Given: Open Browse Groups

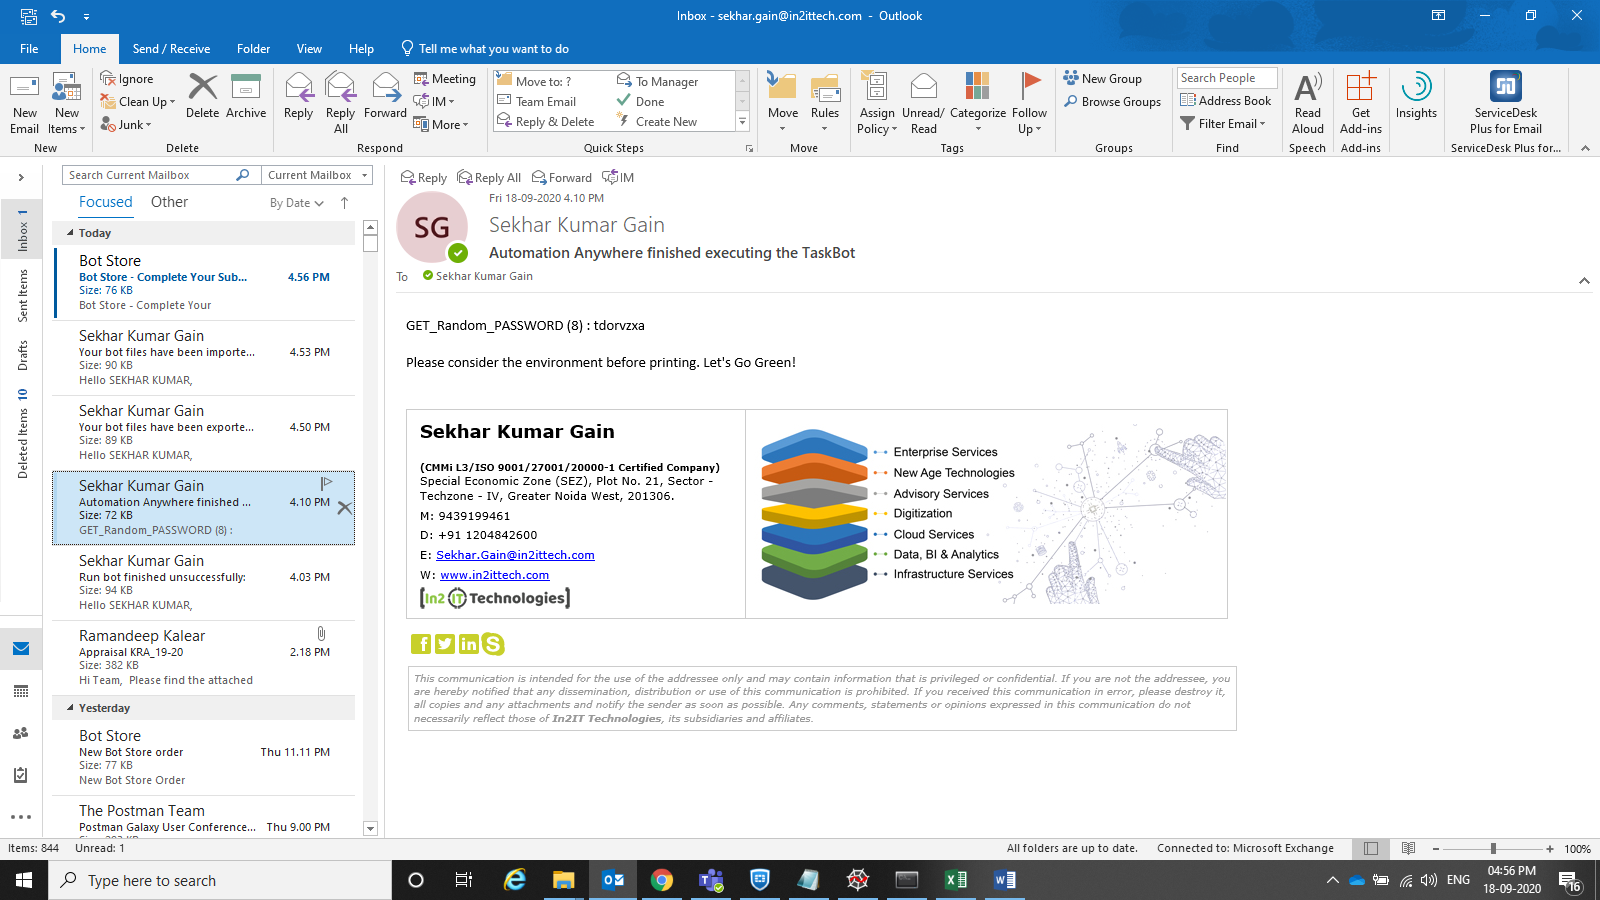Looking at the screenshot, I should pos(1112,102).
